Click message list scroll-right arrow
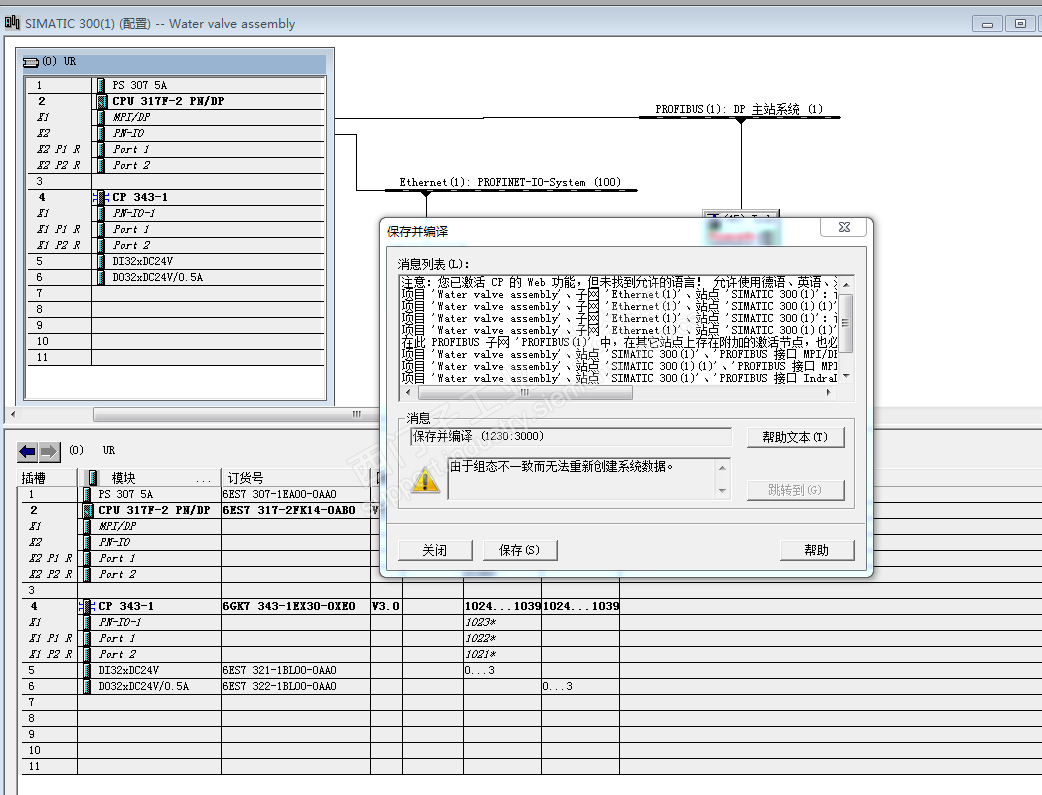This screenshot has width=1042, height=795. 828,393
